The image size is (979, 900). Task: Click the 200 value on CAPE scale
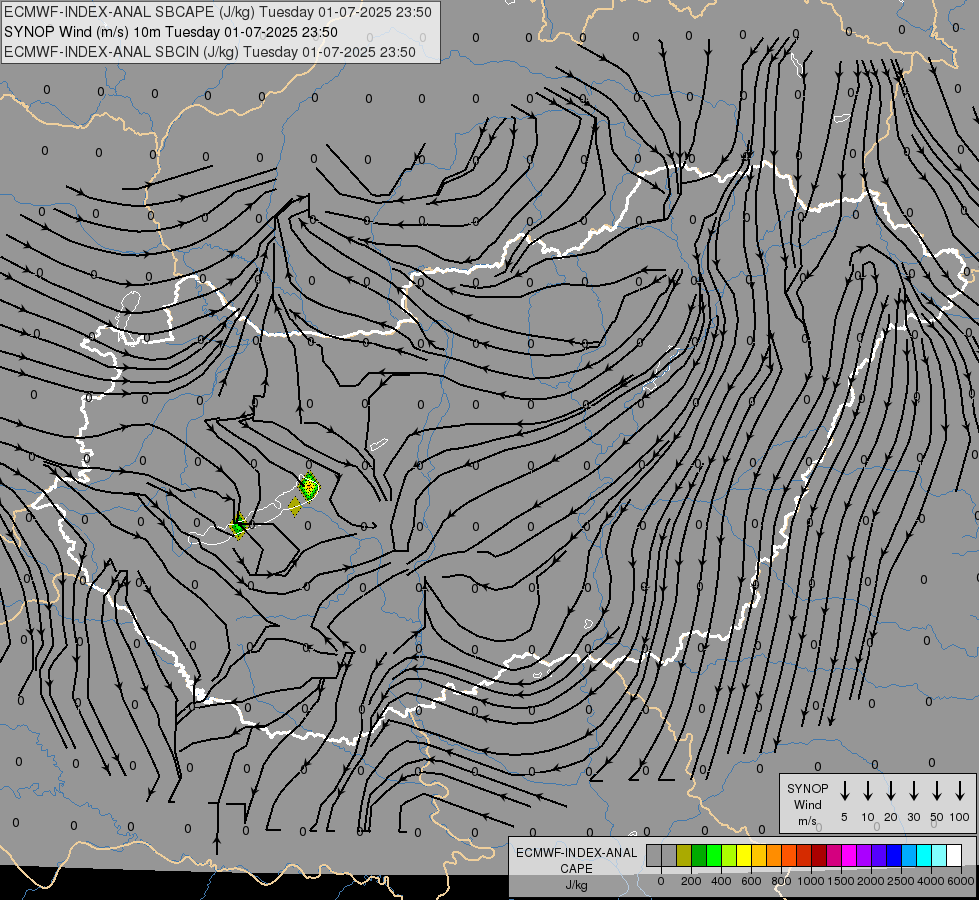(x=691, y=881)
